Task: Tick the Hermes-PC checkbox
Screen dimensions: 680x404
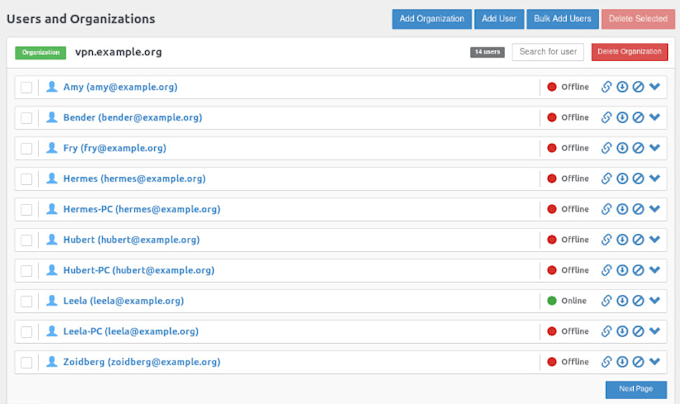Action: pos(26,210)
